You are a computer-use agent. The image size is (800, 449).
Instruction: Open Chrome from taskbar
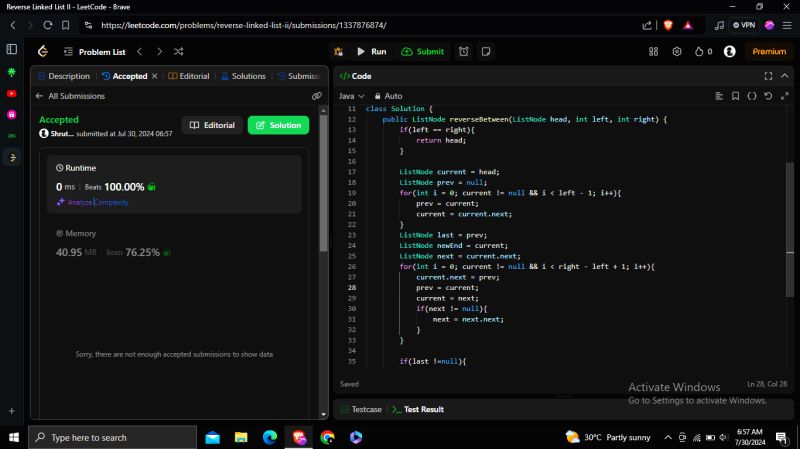click(x=327, y=437)
